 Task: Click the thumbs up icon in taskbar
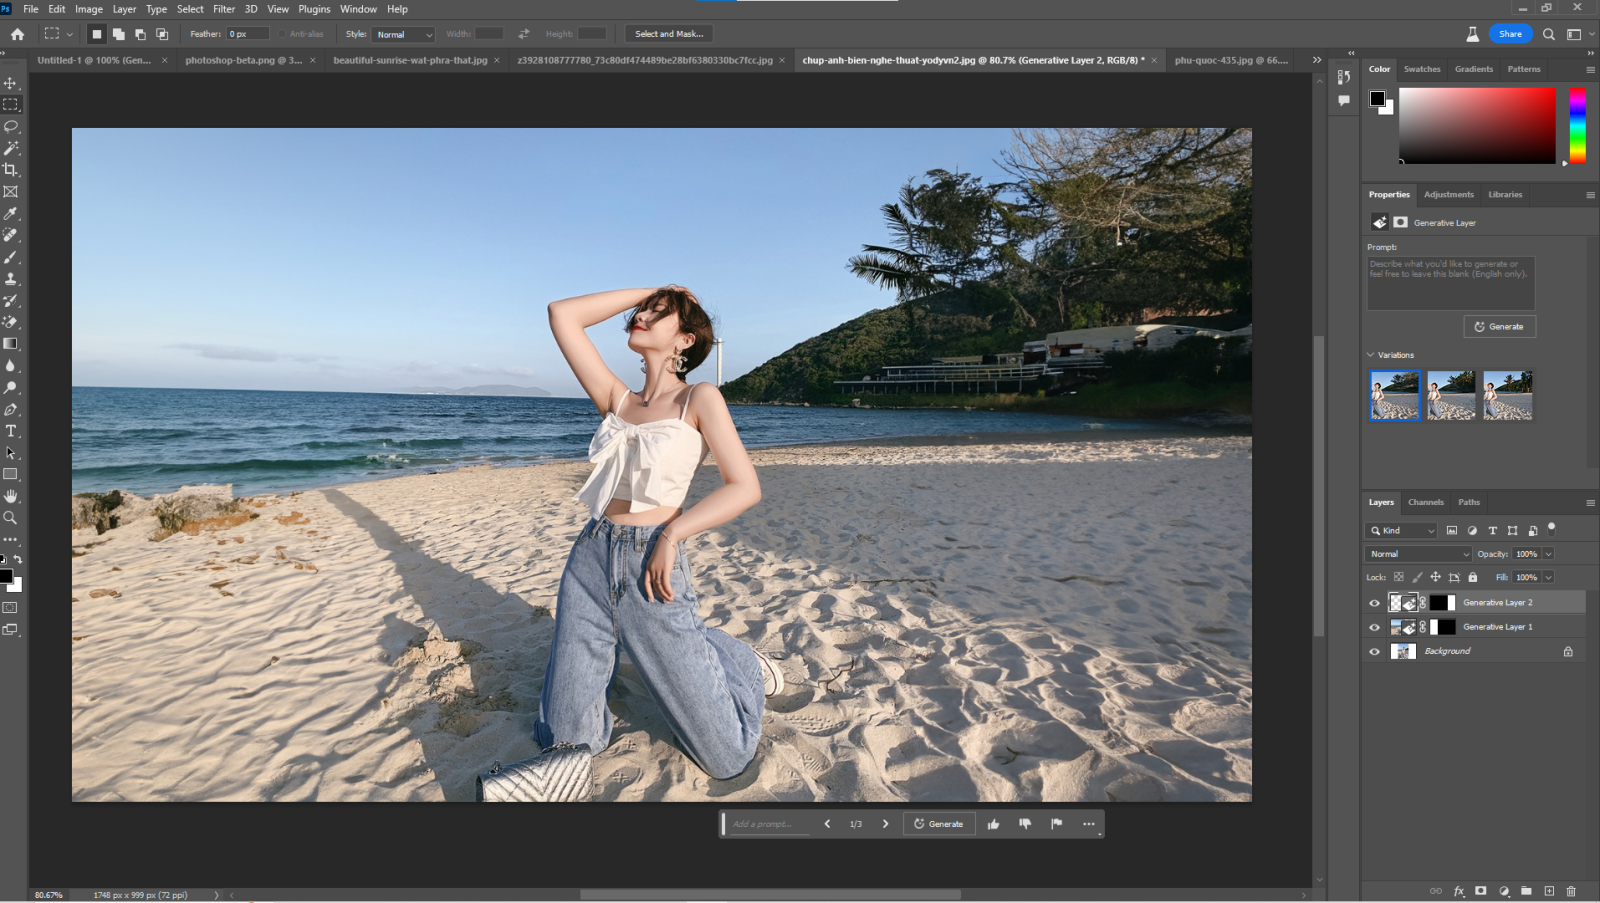(x=993, y=824)
